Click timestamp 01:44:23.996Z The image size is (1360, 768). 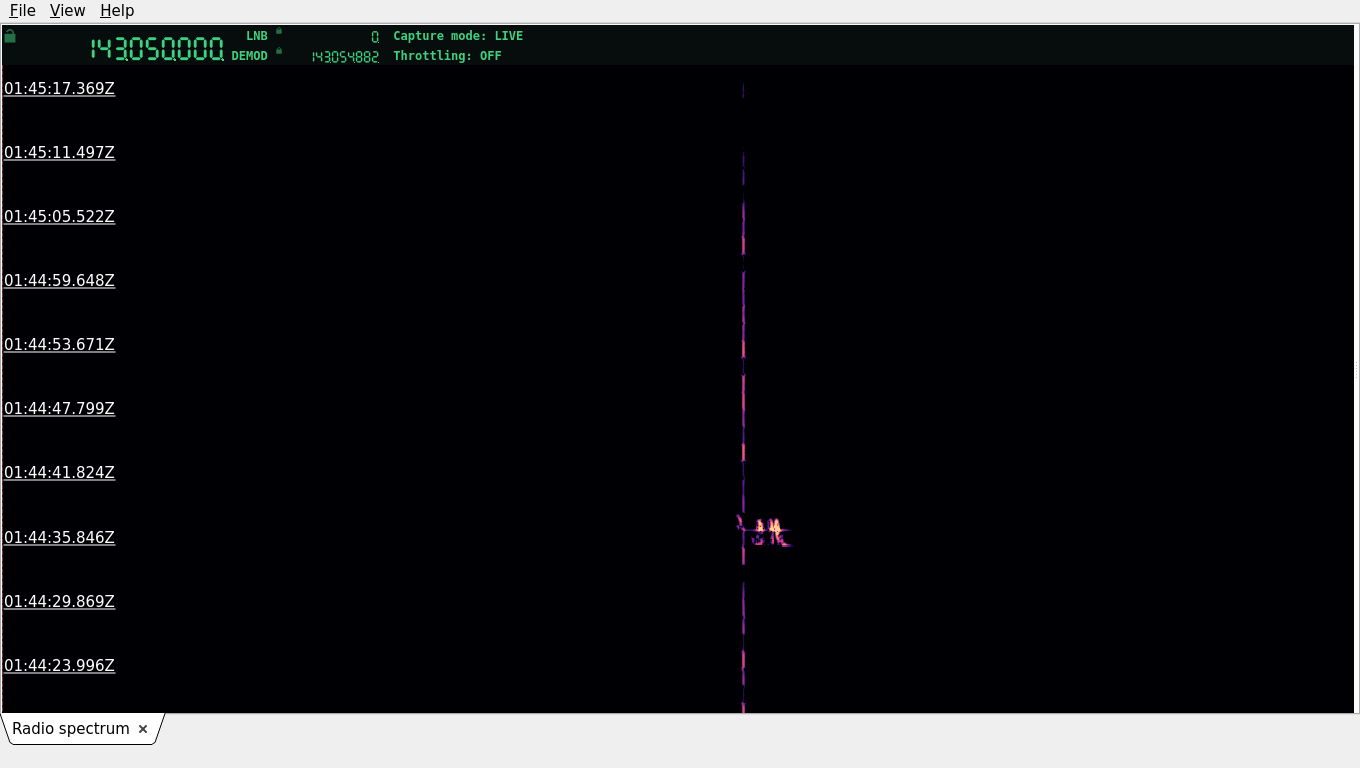59,666
